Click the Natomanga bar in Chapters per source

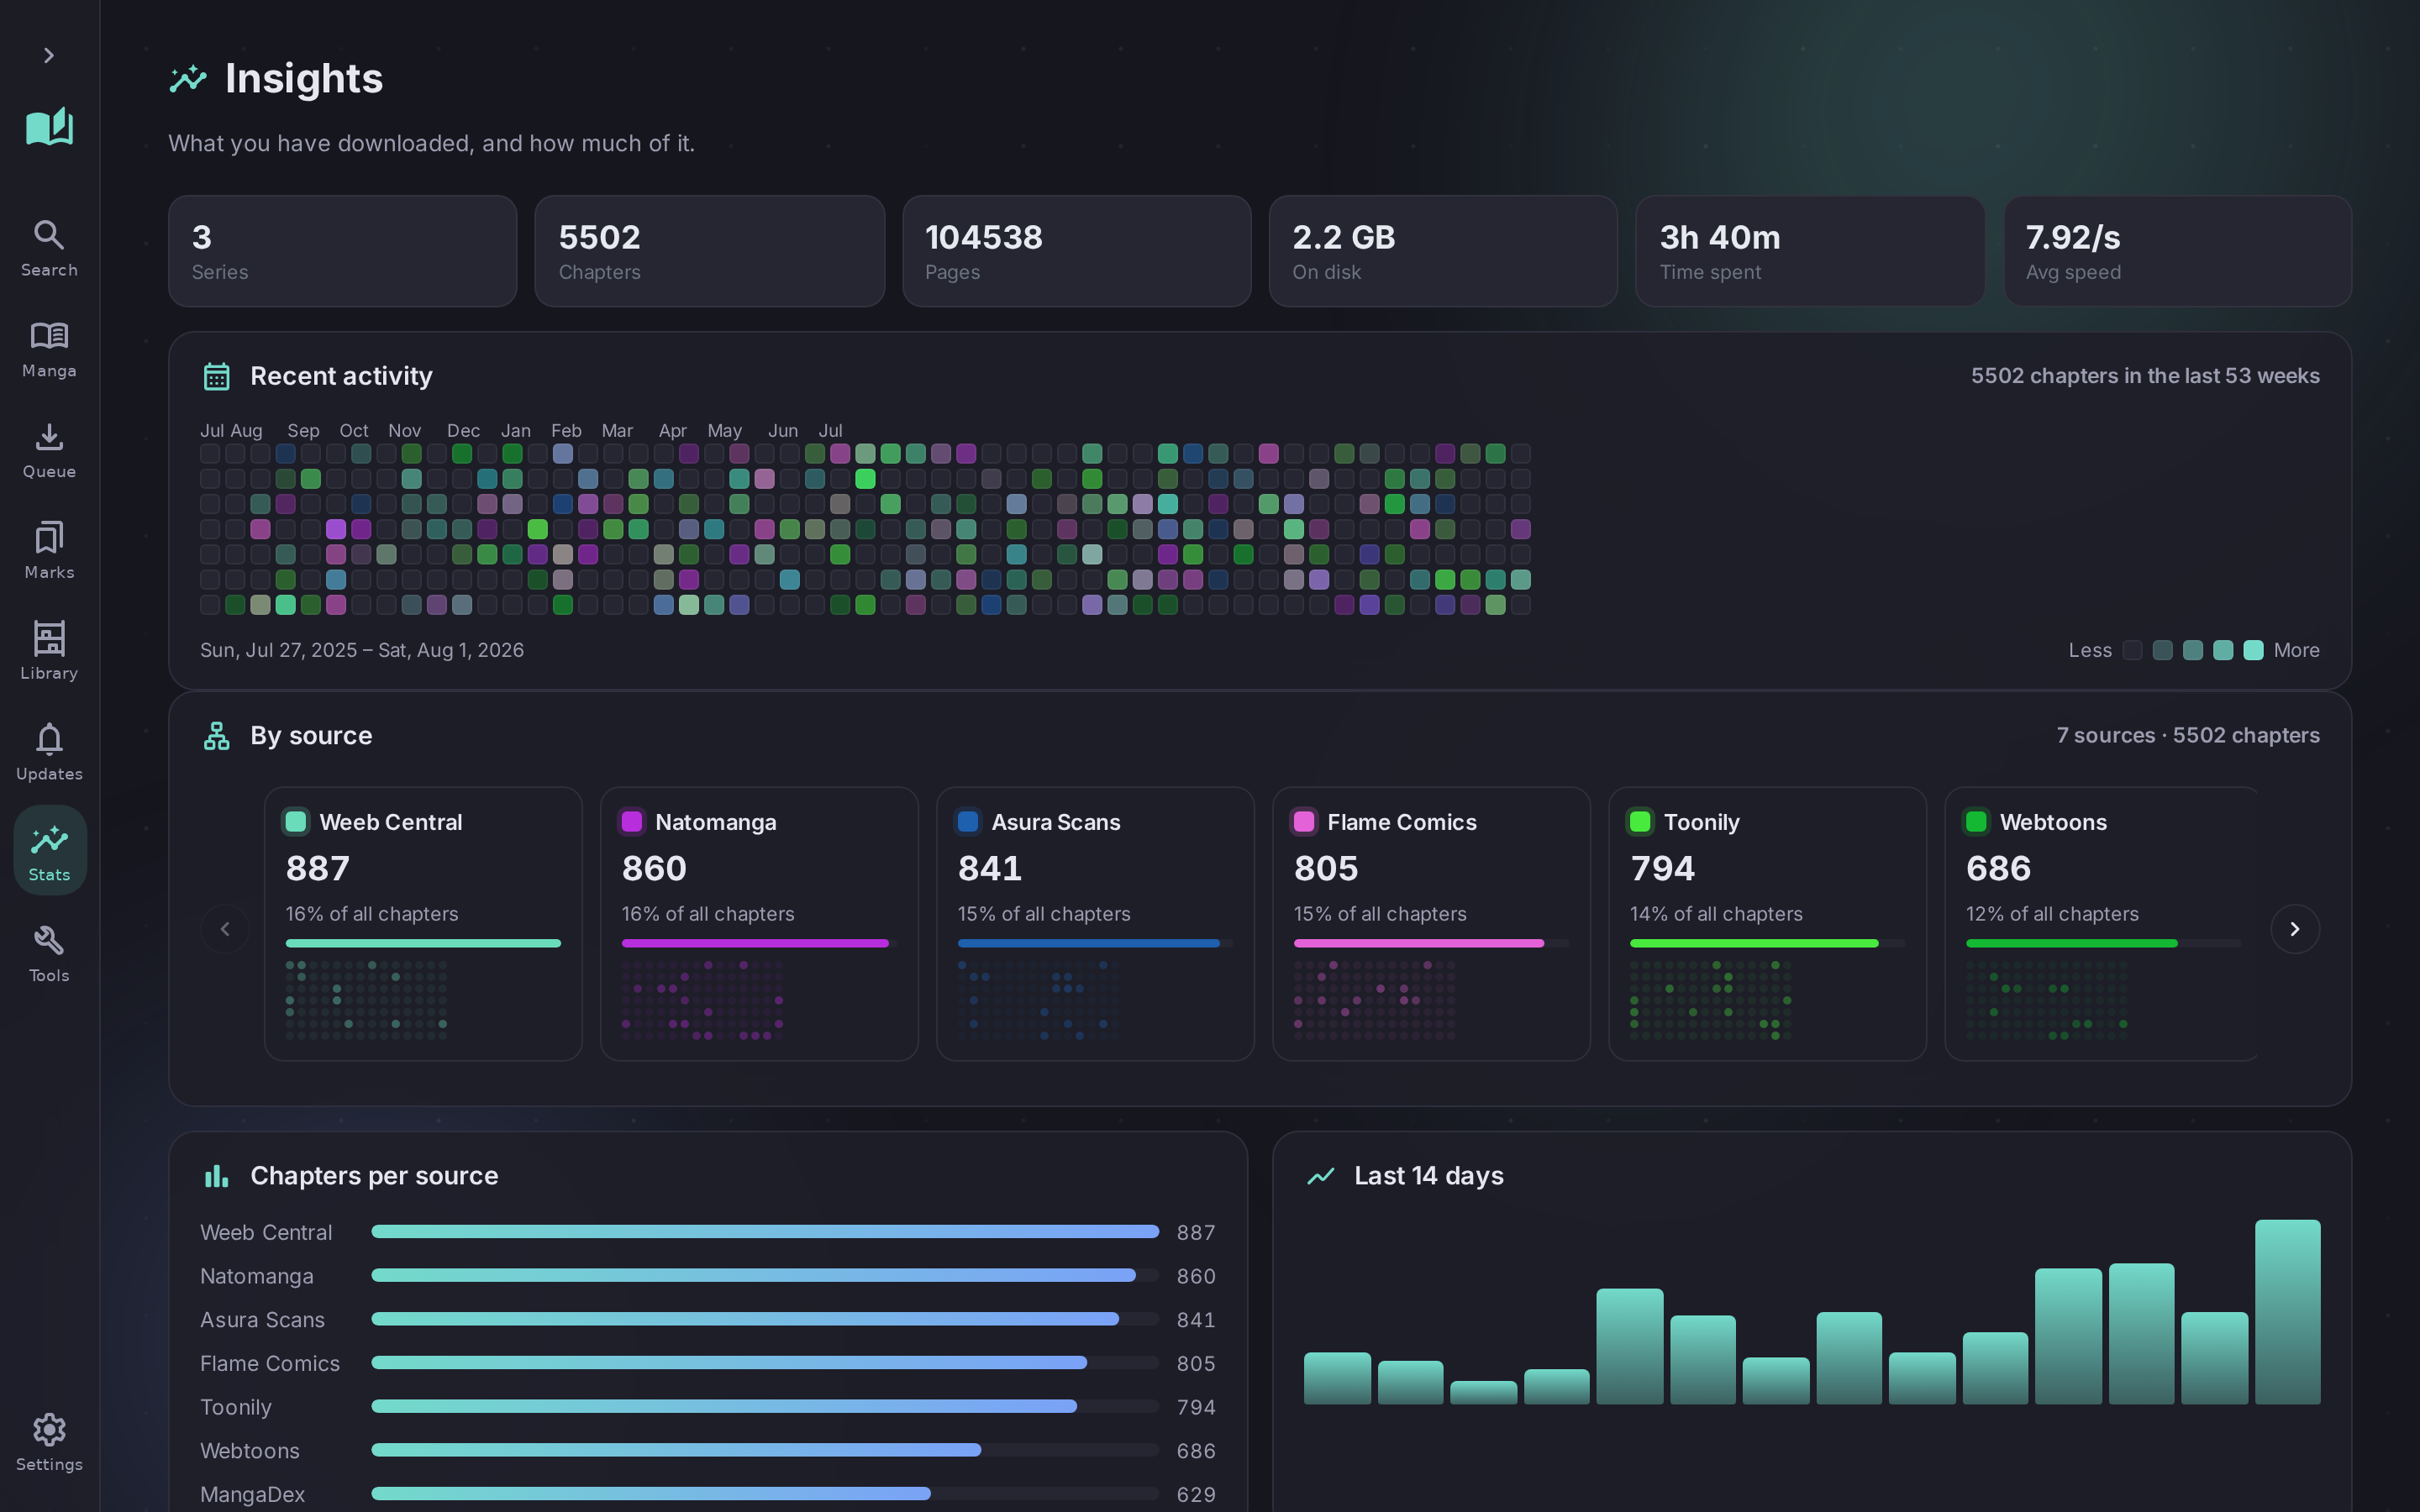coord(753,1276)
